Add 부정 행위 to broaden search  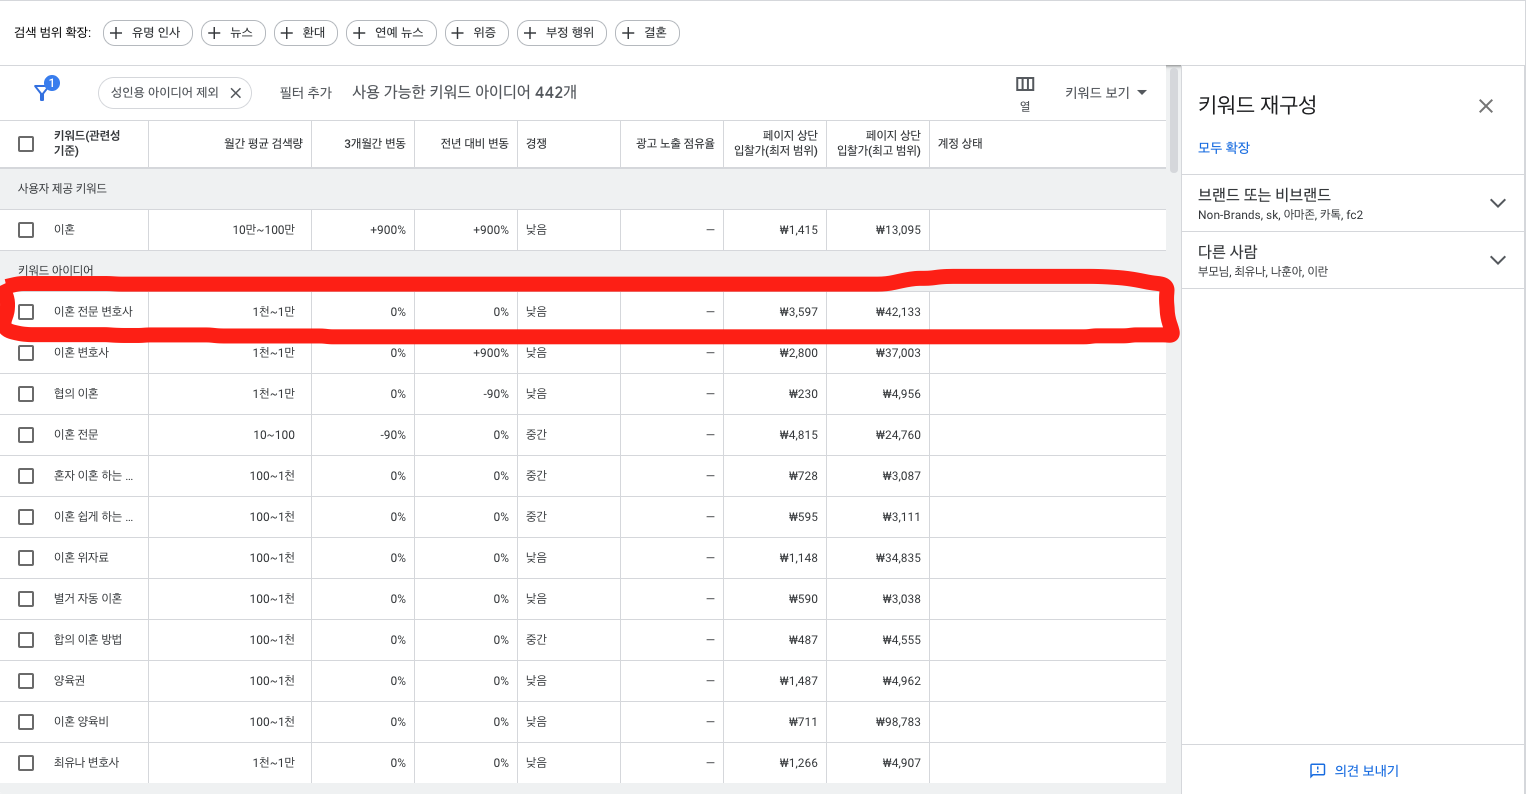tap(562, 33)
